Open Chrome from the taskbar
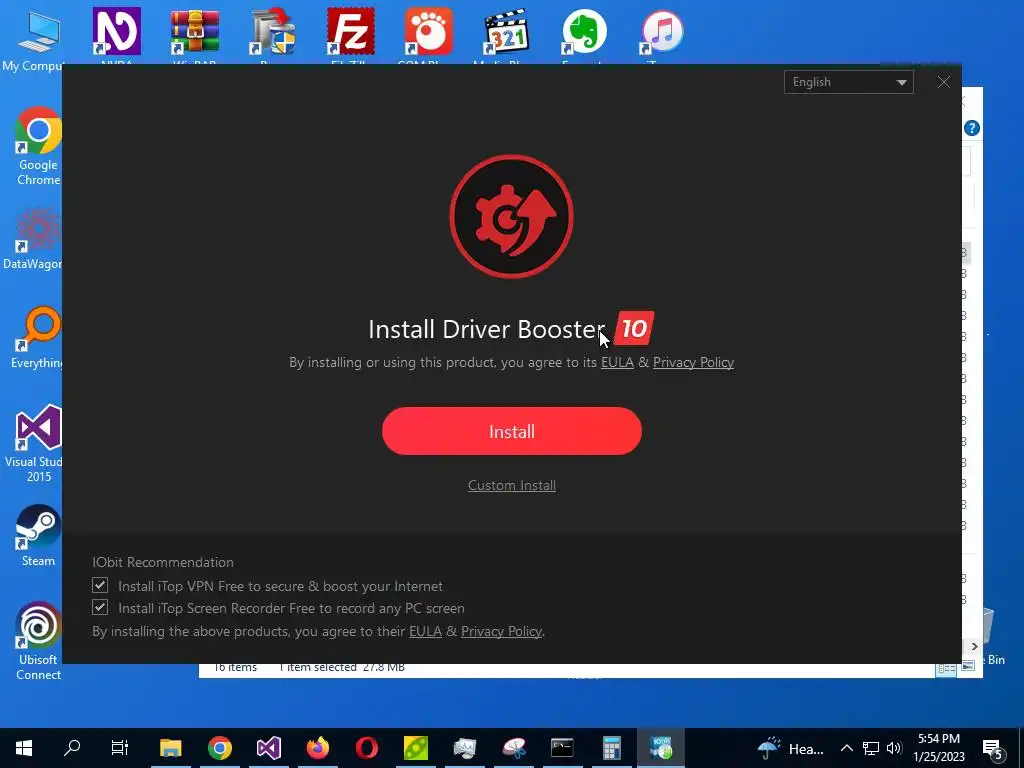This screenshot has height=768, width=1024. pyautogui.click(x=219, y=748)
